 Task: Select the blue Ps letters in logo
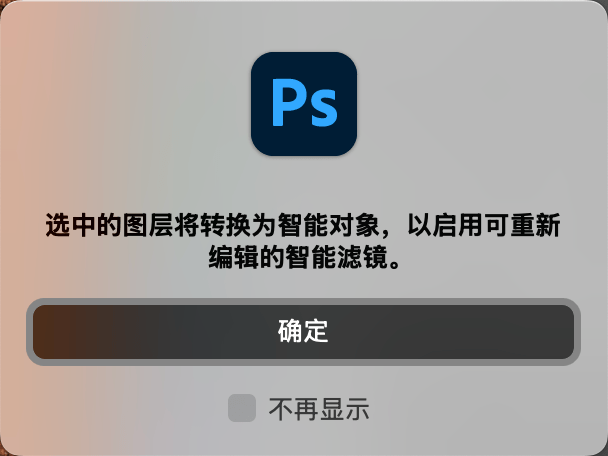(x=304, y=102)
